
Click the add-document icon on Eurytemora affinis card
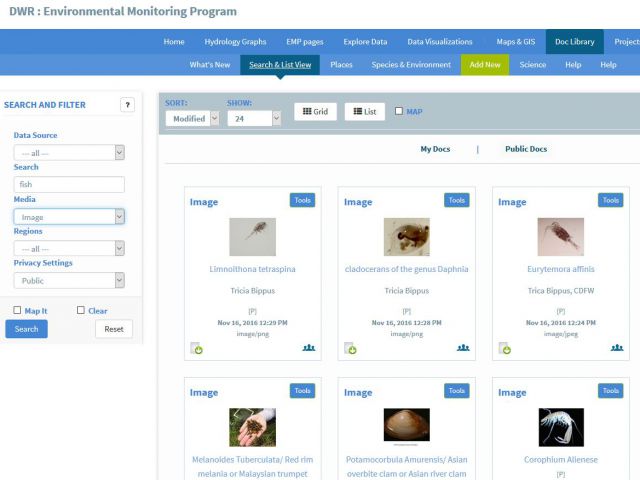[x=505, y=348]
